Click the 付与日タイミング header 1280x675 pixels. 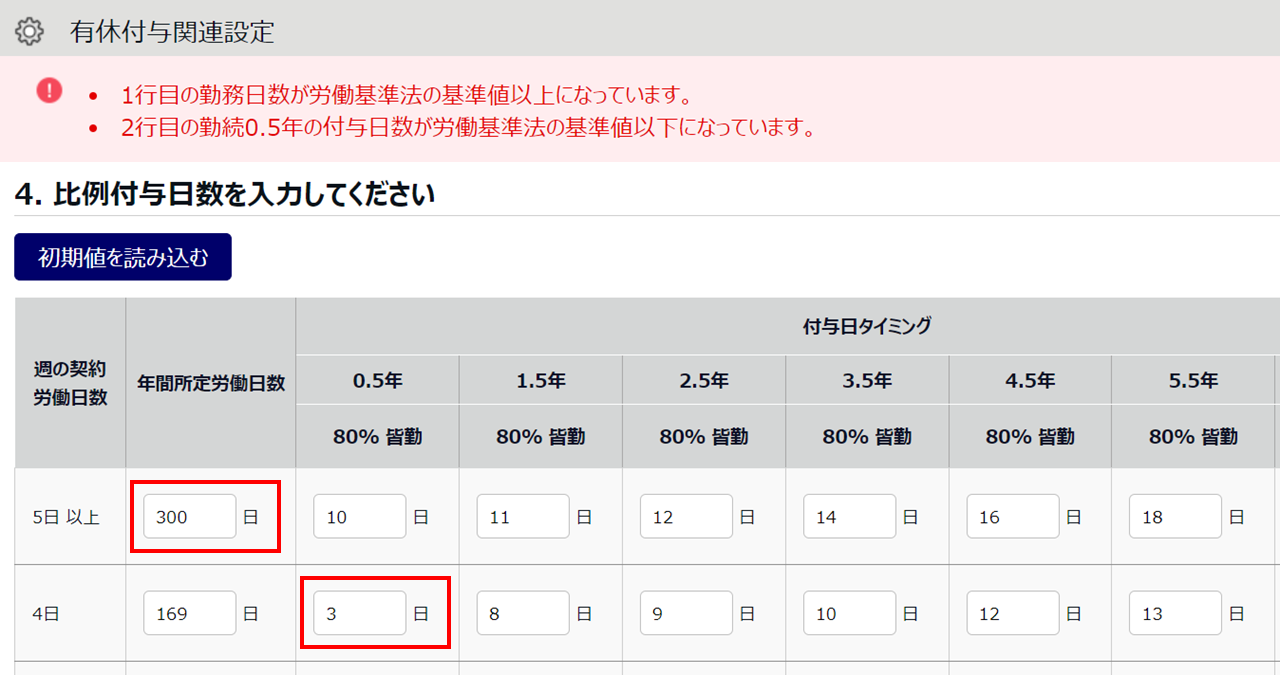[x=867, y=326]
